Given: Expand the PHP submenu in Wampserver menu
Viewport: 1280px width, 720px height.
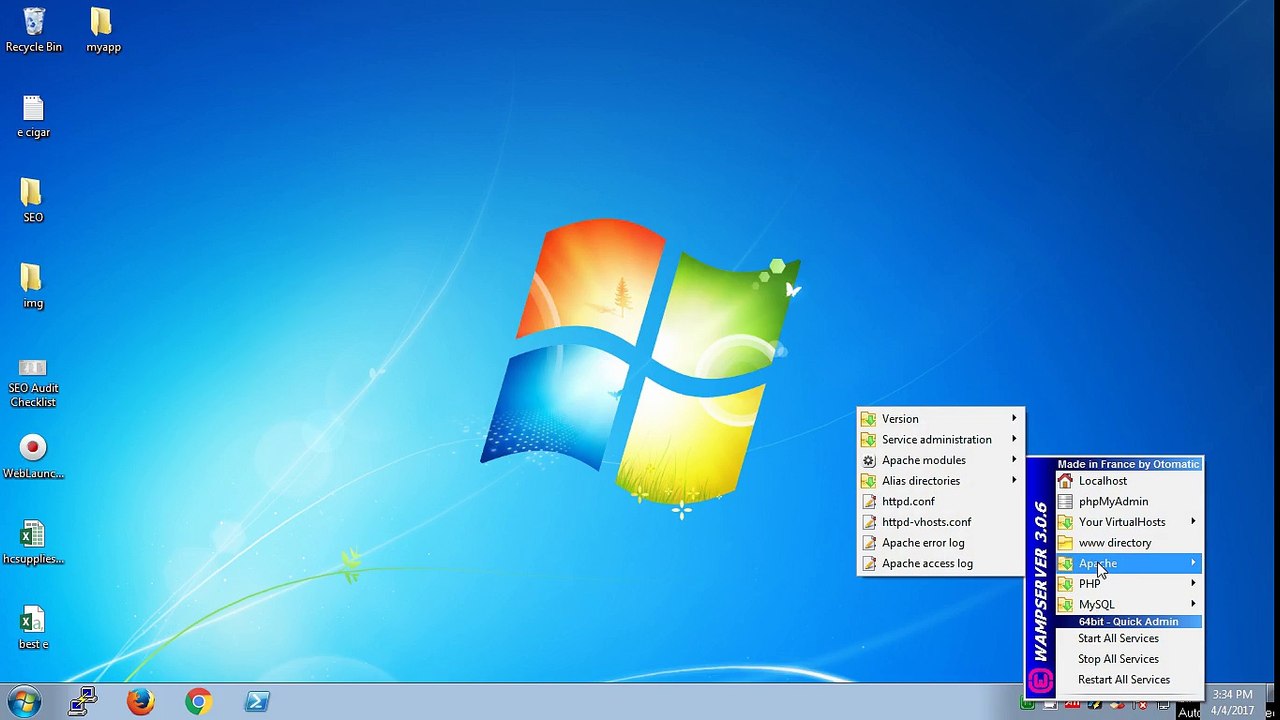Looking at the screenshot, I should click(x=1128, y=584).
